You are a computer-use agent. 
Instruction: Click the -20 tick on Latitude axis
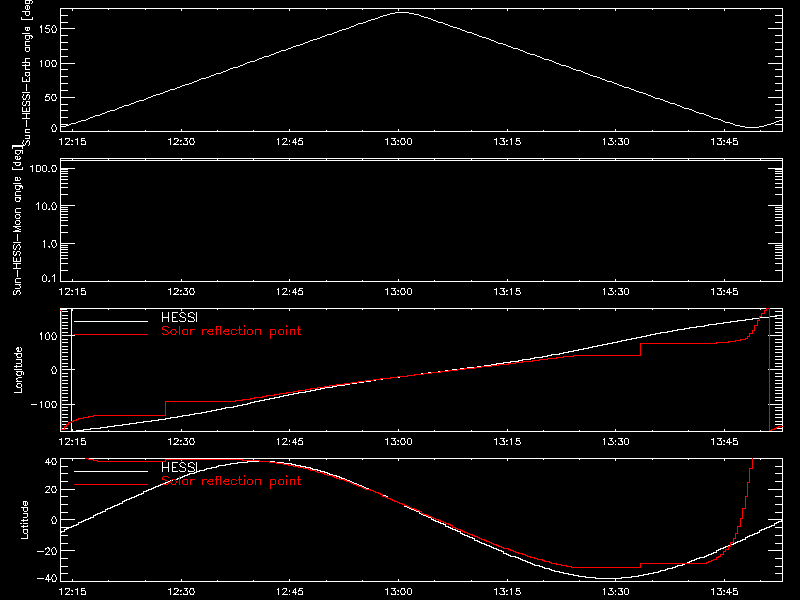pos(47,551)
